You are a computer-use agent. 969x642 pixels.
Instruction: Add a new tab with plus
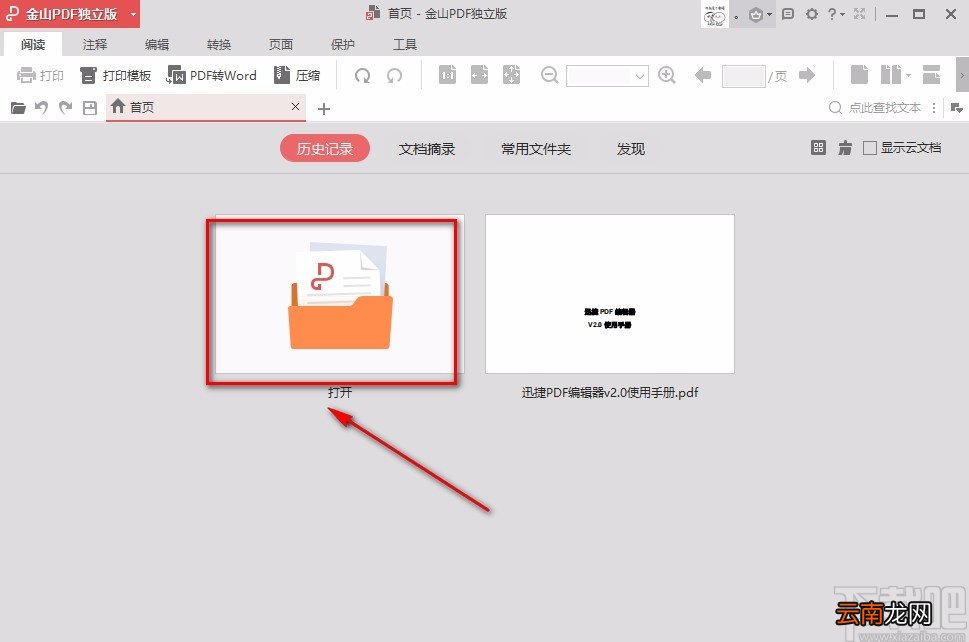[x=324, y=109]
